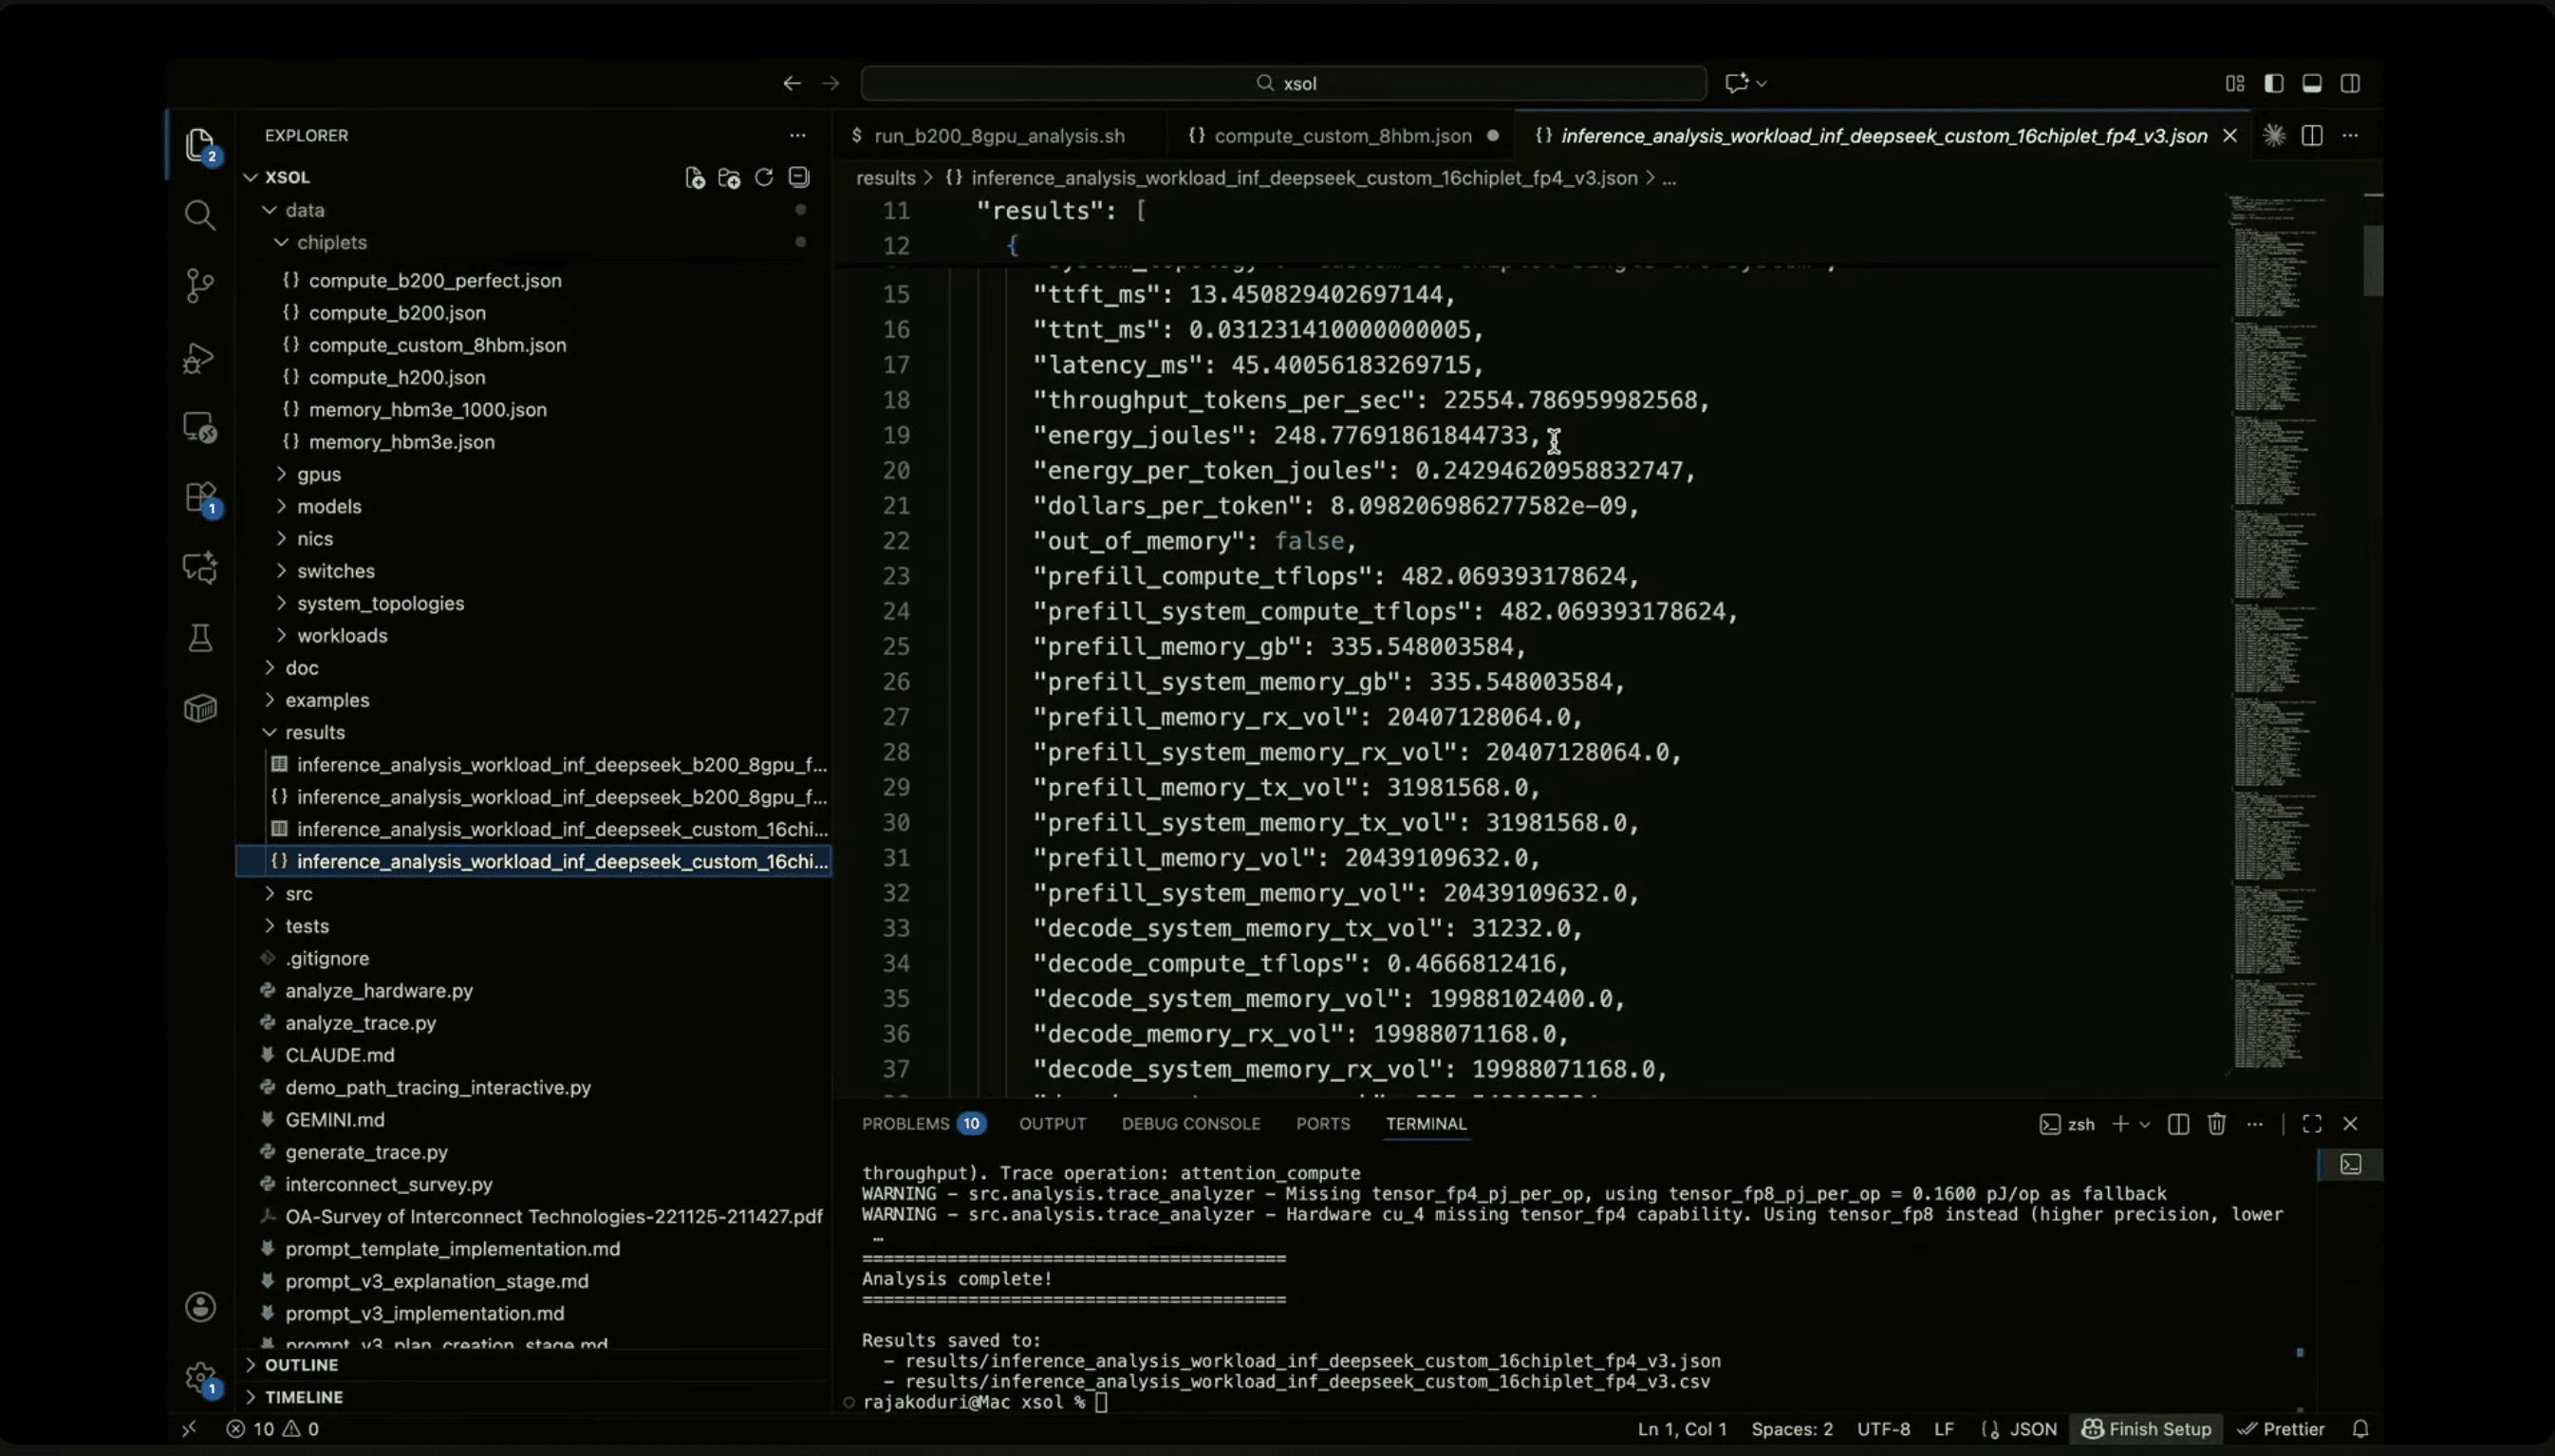Screen dimensions: 2555x1456
Task: Click the New File icon in Explorer
Action: point(694,178)
